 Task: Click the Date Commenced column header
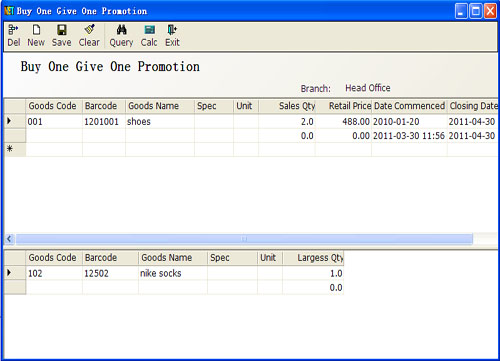pyautogui.click(x=409, y=106)
